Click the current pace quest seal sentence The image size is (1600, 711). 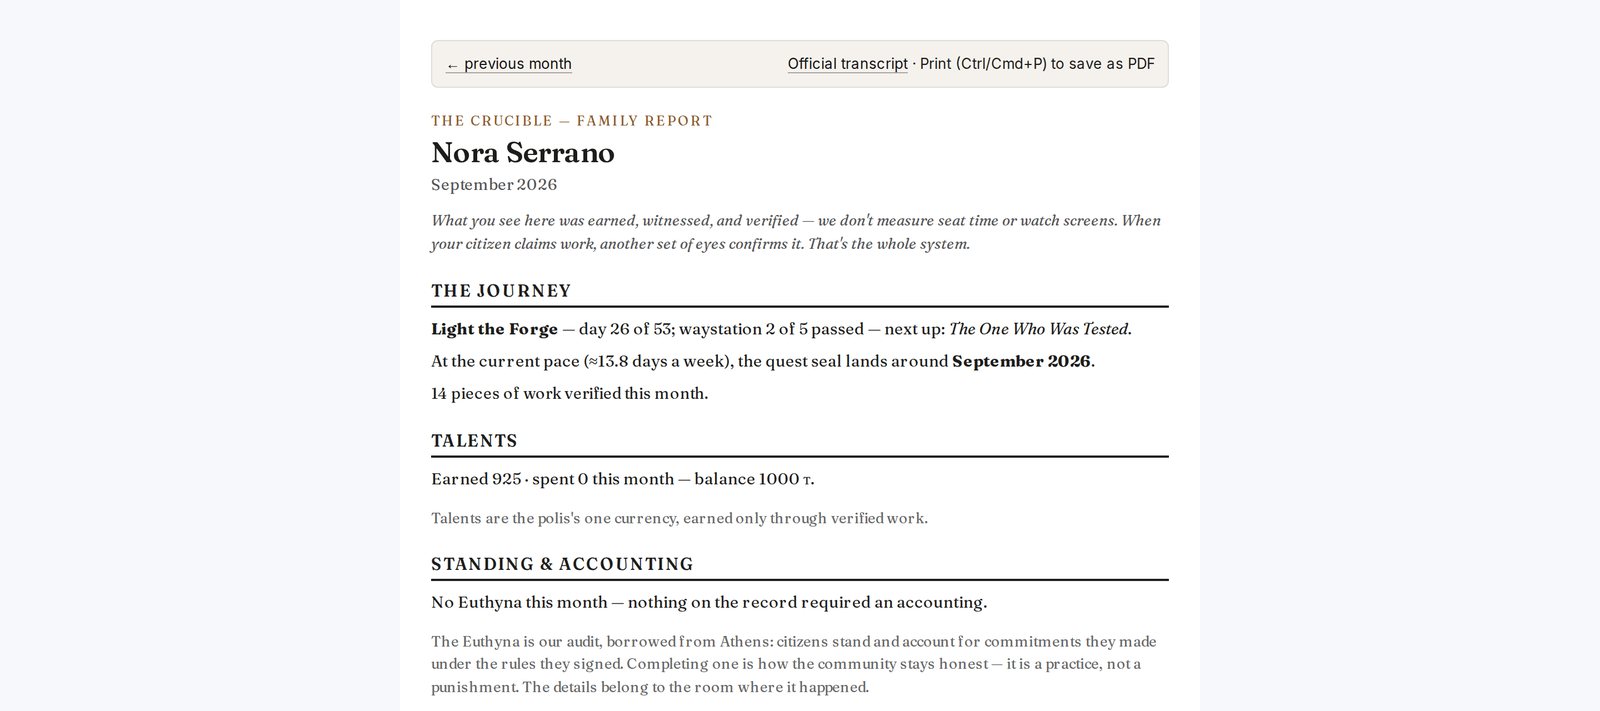[763, 361]
